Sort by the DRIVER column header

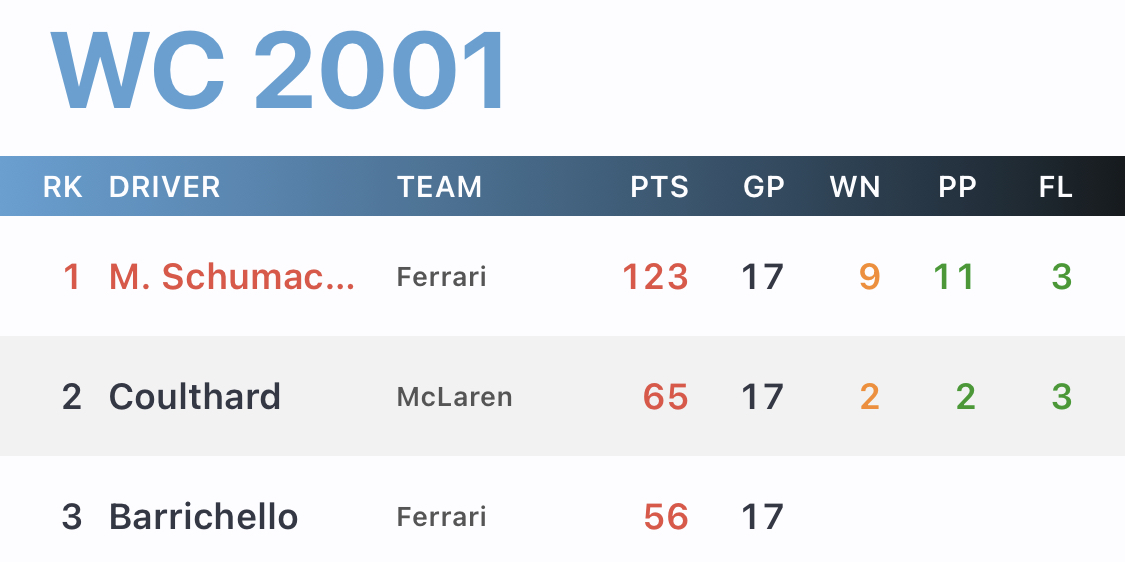tap(164, 187)
